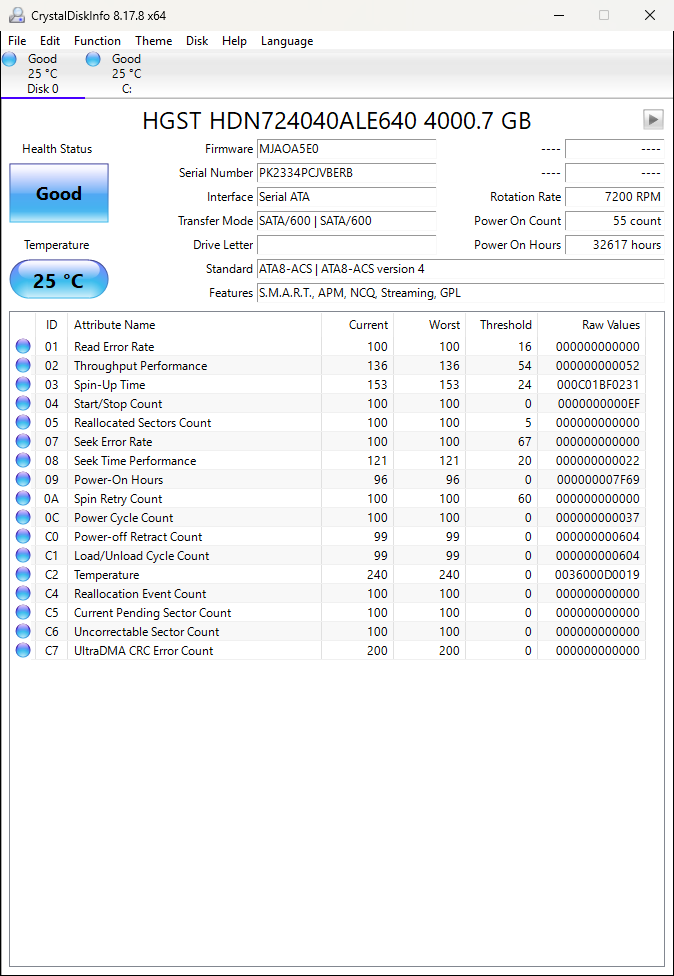The width and height of the screenshot is (674, 976).
Task: Open the Theme menu
Action: tap(153, 41)
